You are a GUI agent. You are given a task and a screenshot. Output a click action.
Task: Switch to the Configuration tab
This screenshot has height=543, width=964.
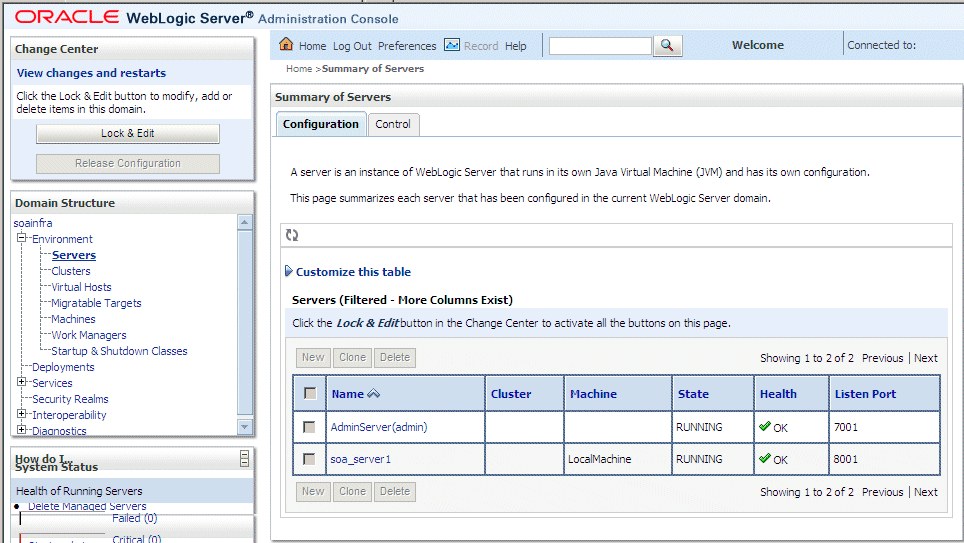point(321,124)
